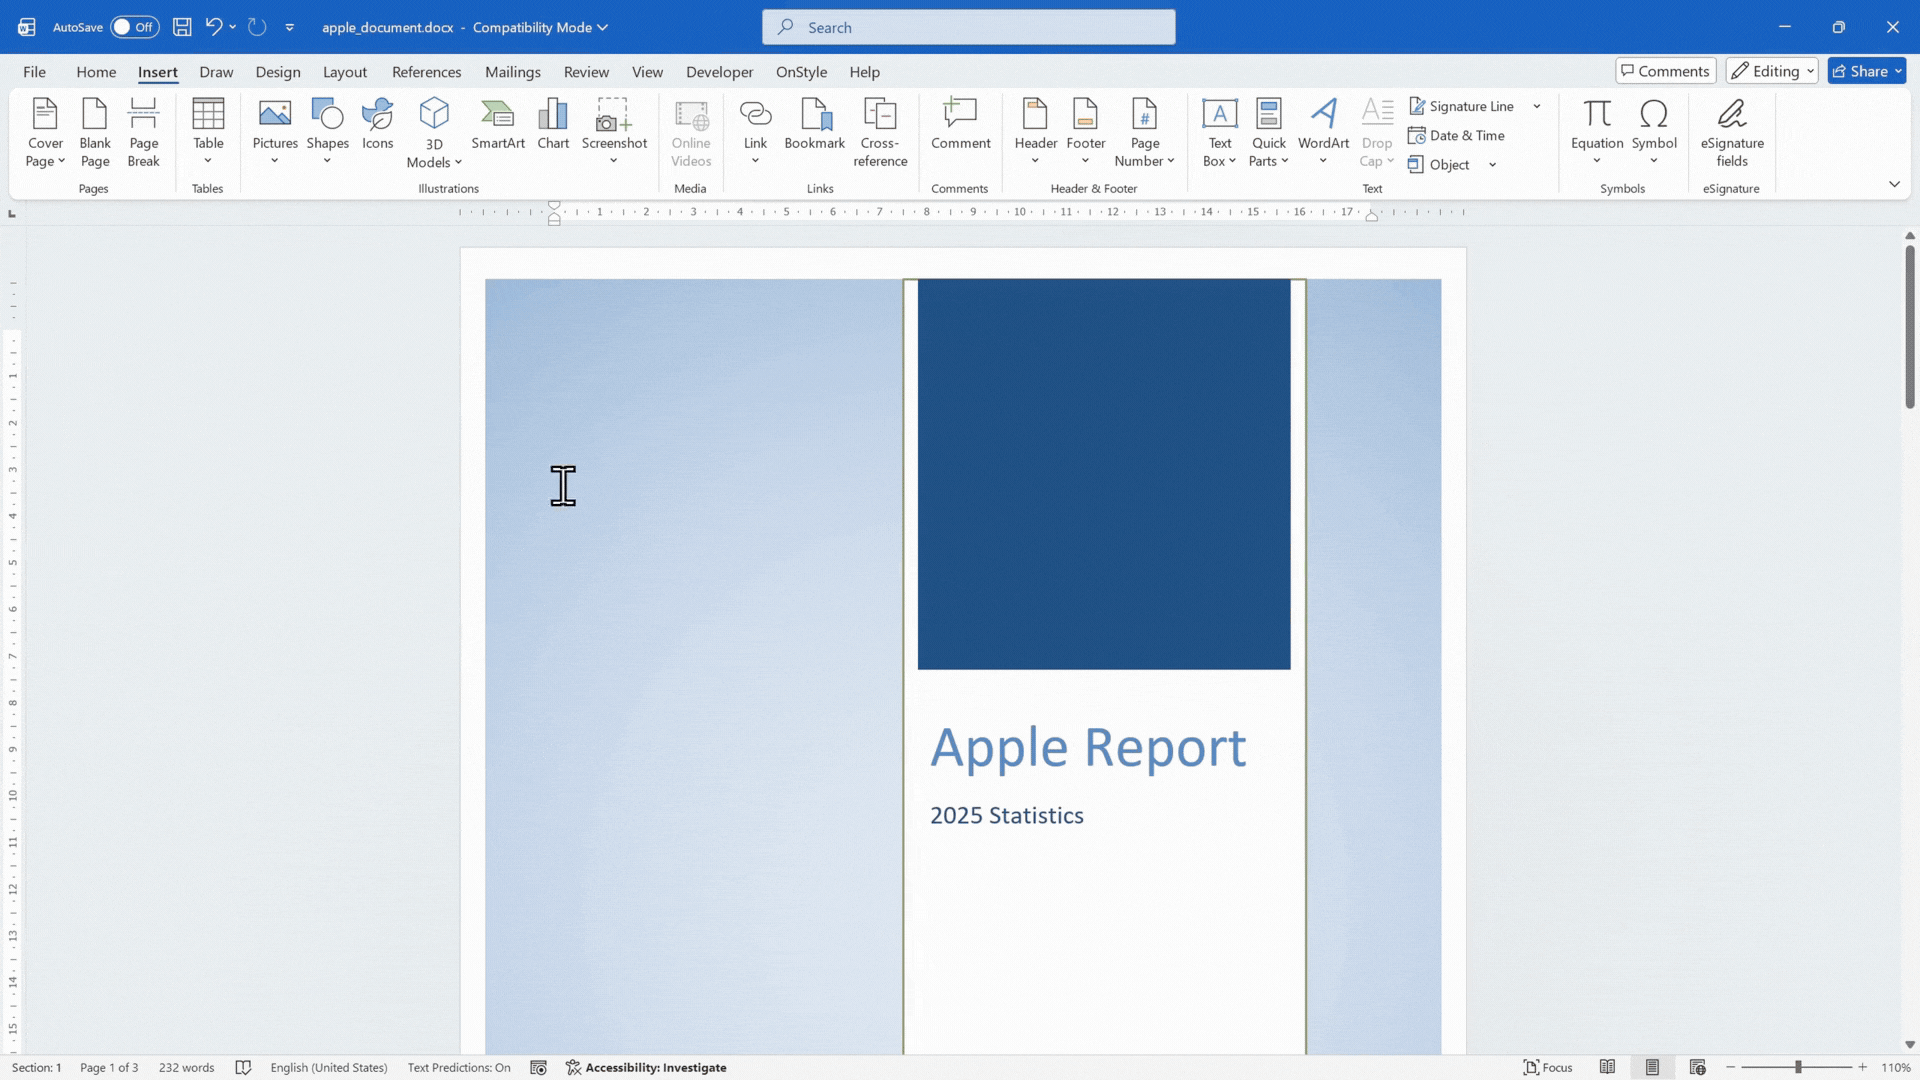
Task: Switch to Read Mode view
Action: 1607,1067
